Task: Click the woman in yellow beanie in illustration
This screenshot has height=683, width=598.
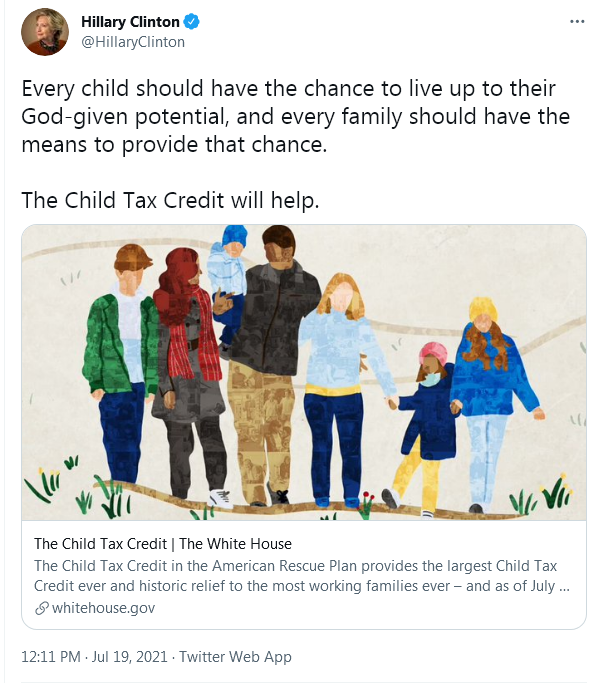Action: 494,403
